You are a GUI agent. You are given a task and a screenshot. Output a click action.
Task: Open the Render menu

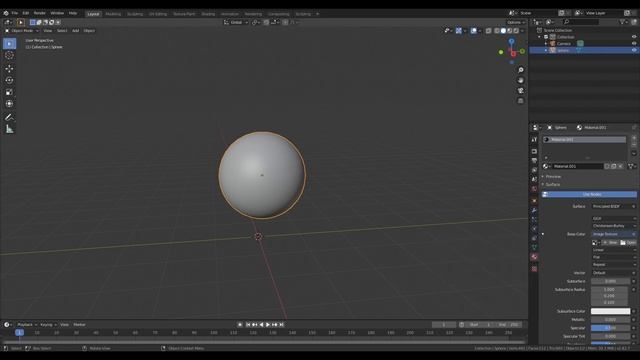click(40, 13)
